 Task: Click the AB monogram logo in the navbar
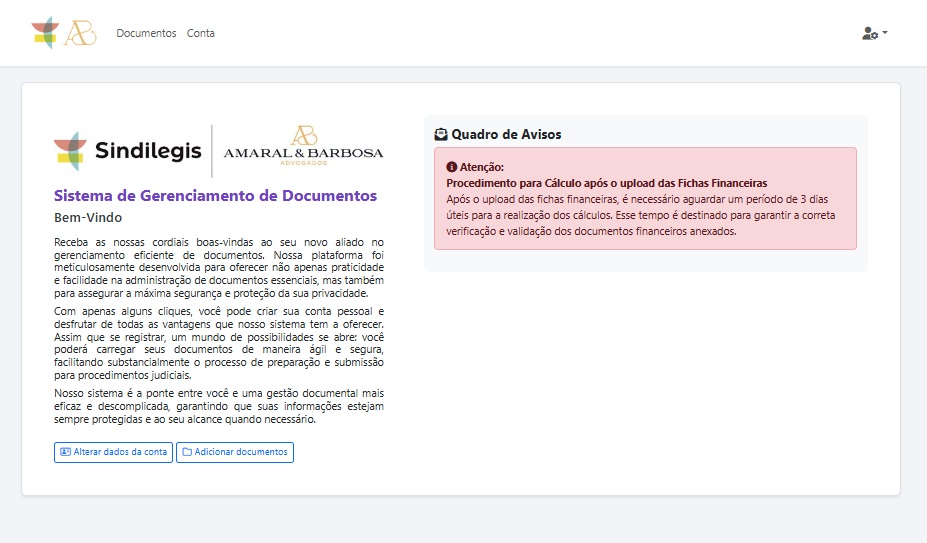80,33
